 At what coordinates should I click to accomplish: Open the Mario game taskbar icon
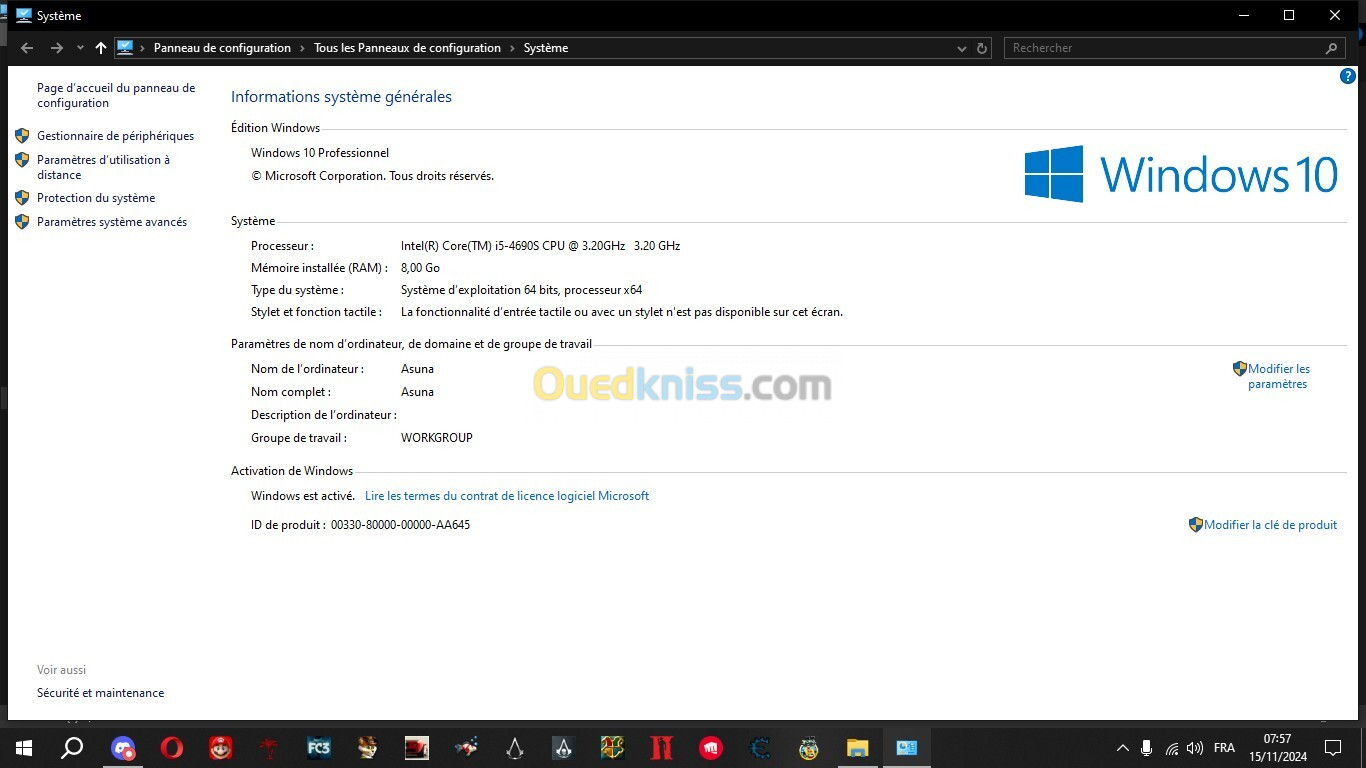pos(221,747)
